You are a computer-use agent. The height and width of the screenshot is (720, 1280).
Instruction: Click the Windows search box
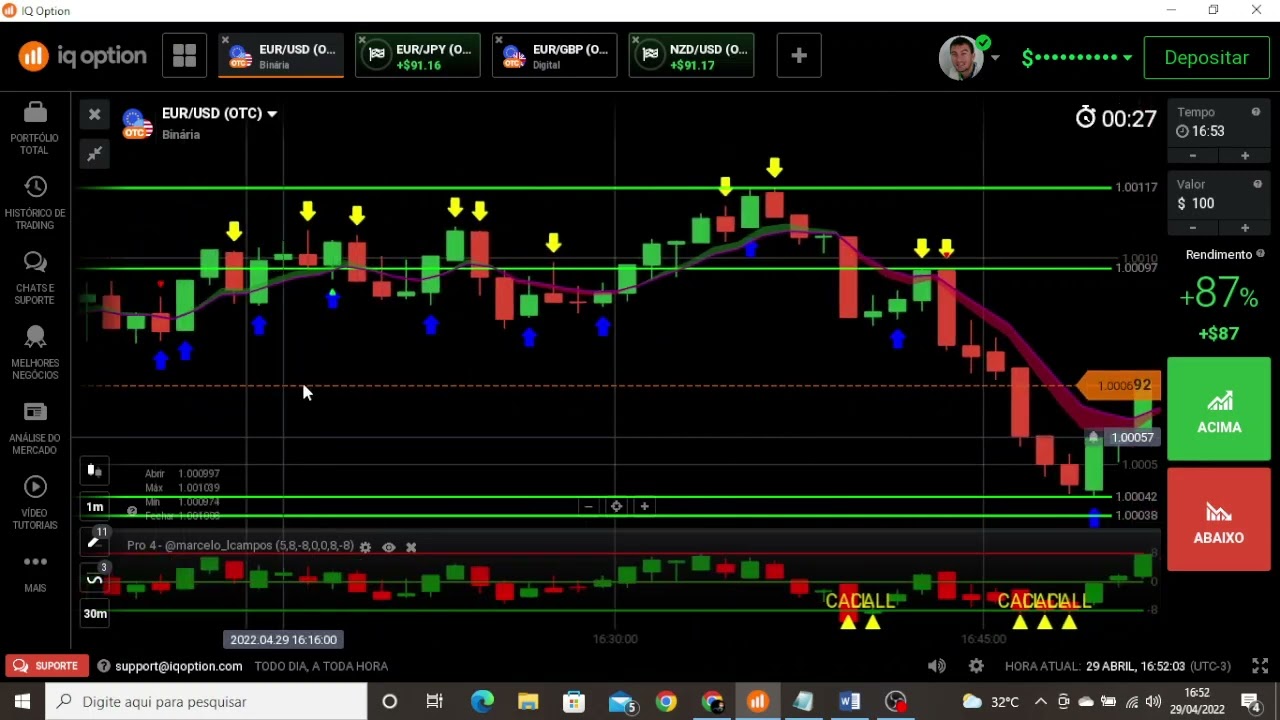click(207, 702)
